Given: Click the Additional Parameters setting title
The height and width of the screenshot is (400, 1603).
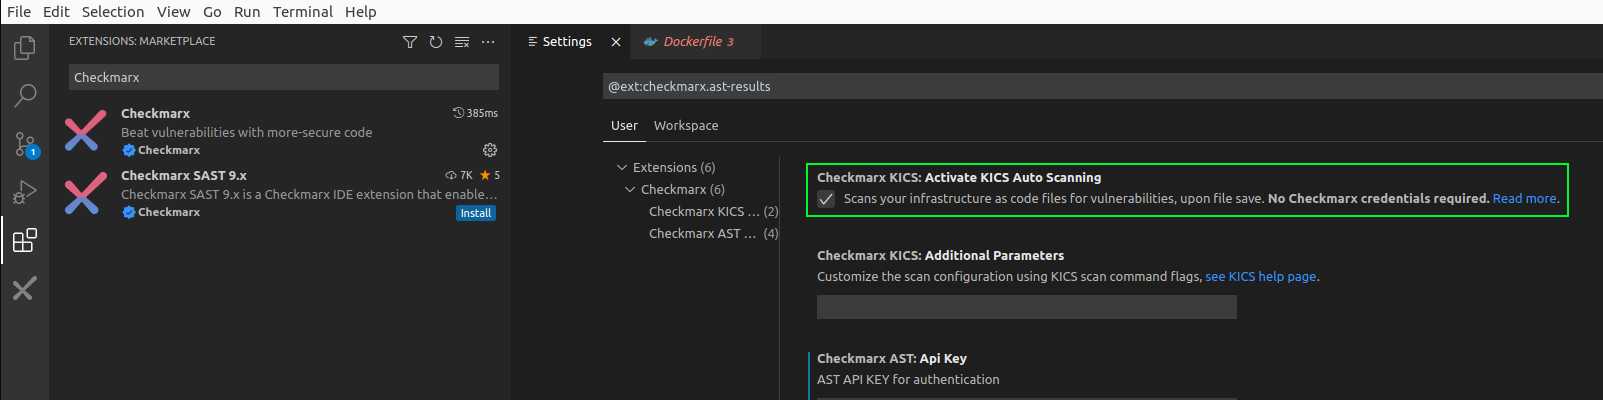Looking at the screenshot, I should 940,255.
